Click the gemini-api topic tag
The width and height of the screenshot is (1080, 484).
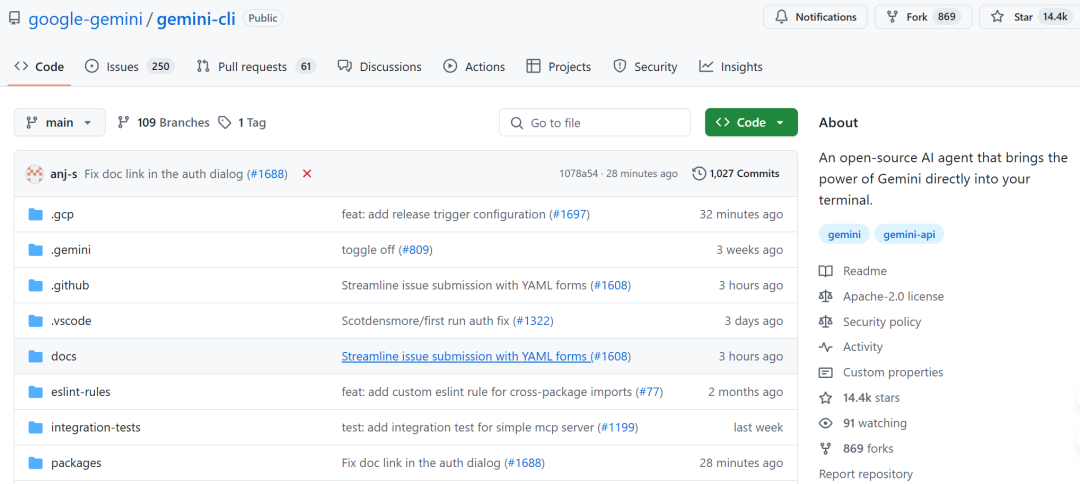tap(909, 234)
